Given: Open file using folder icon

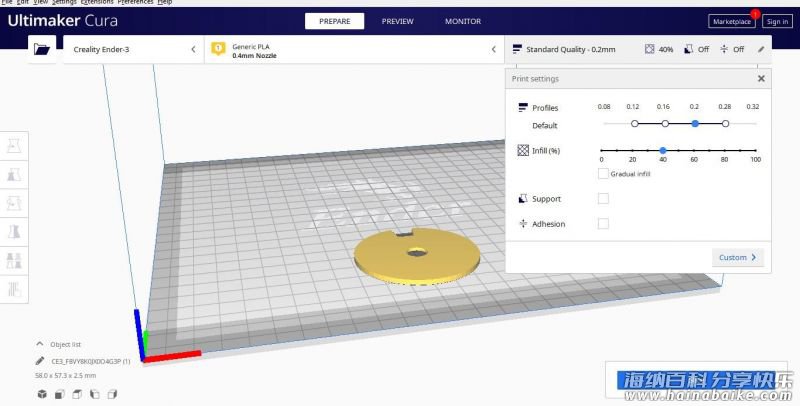Looking at the screenshot, I should pos(42,49).
